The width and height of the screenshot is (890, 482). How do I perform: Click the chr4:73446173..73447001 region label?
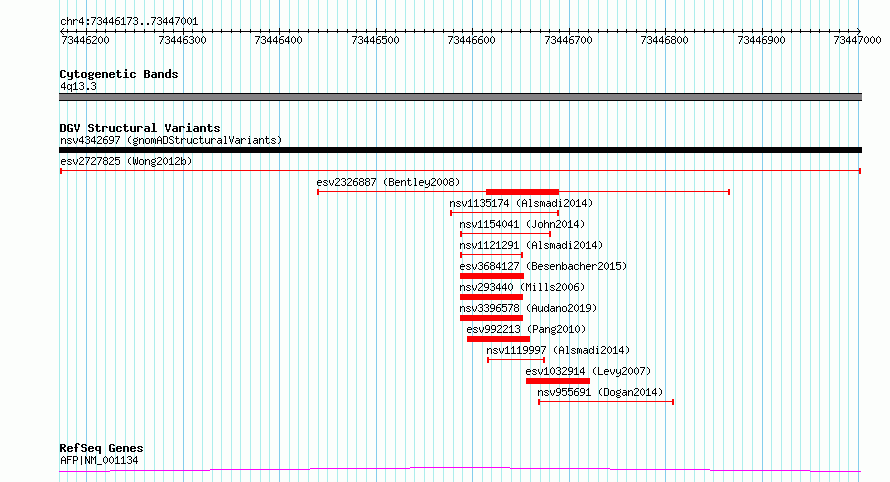pos(129,22)
